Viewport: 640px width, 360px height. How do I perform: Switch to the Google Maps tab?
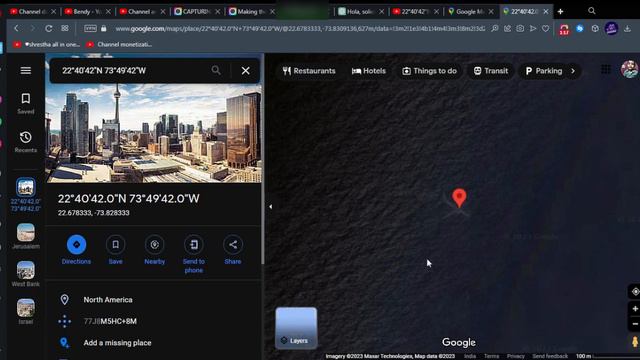click(x=471, y=11)
